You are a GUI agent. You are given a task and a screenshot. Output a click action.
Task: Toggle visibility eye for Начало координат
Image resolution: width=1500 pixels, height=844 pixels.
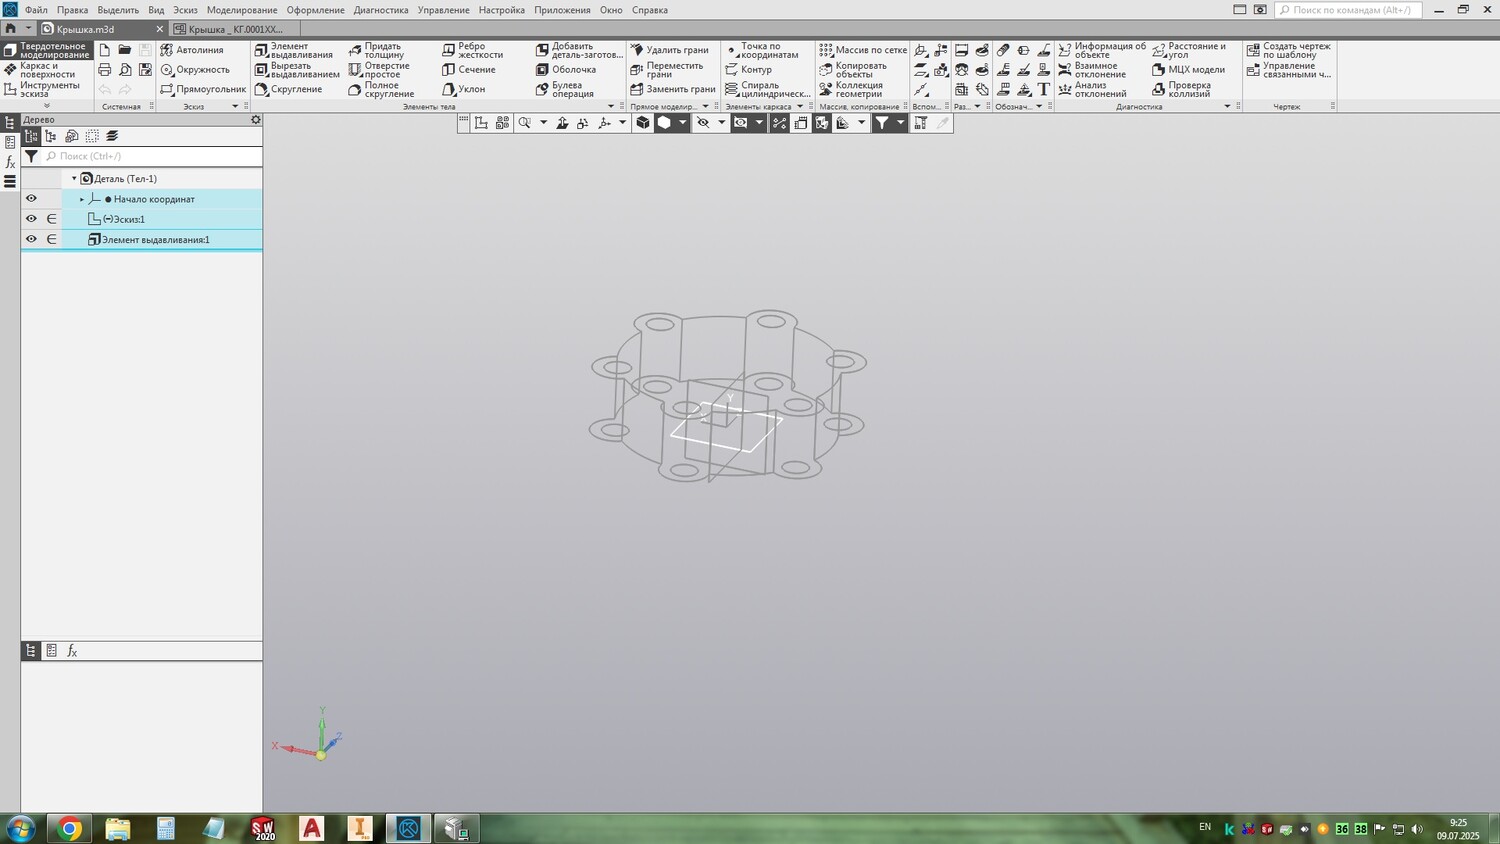pos(31,199)
